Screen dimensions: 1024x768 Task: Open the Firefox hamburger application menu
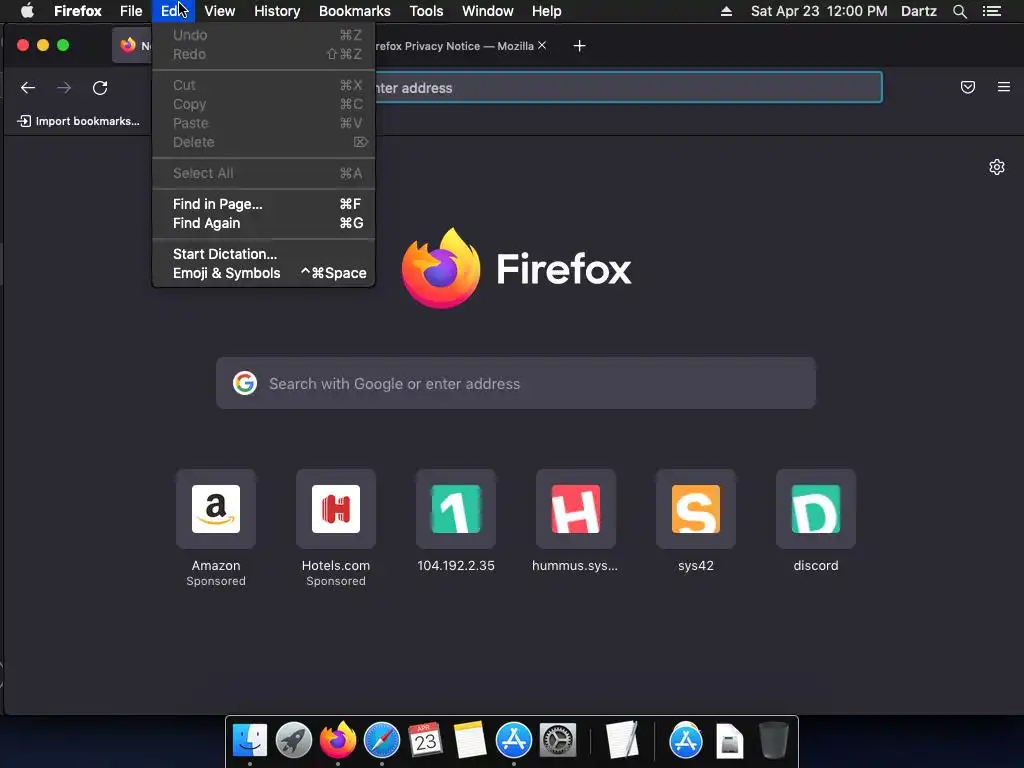tap(1004, 87)
